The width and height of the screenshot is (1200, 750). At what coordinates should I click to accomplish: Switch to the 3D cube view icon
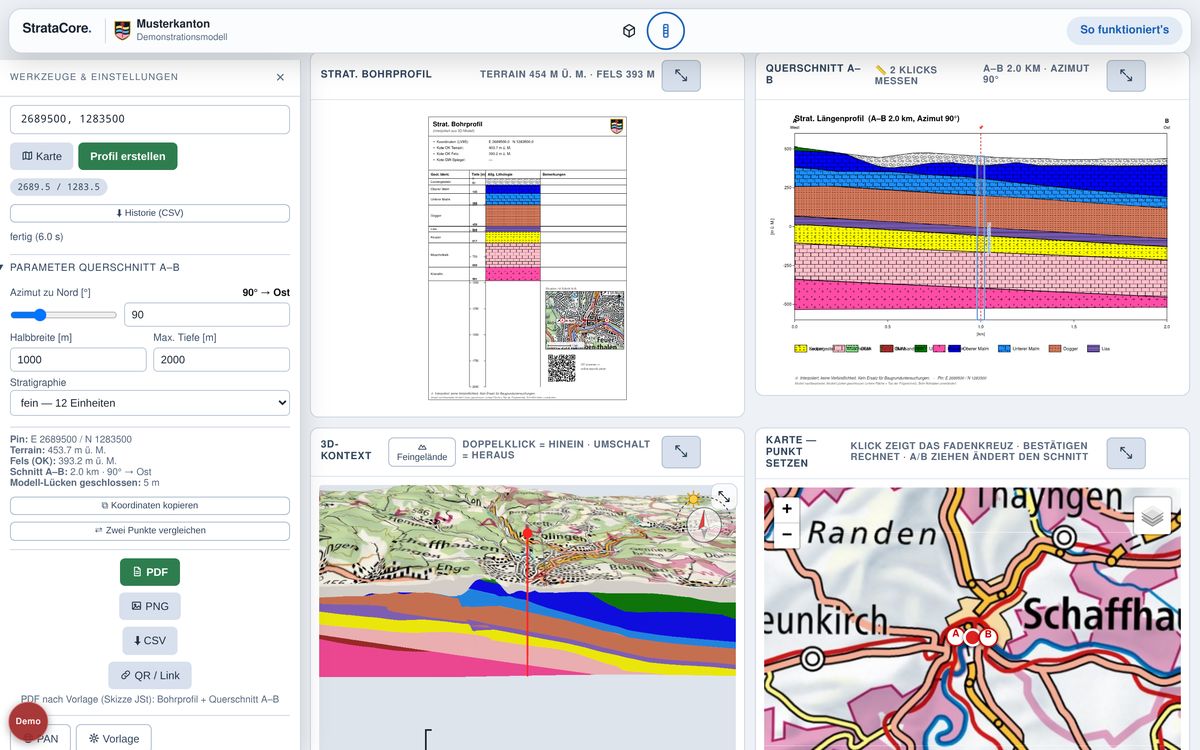click(x=629, y=31)
